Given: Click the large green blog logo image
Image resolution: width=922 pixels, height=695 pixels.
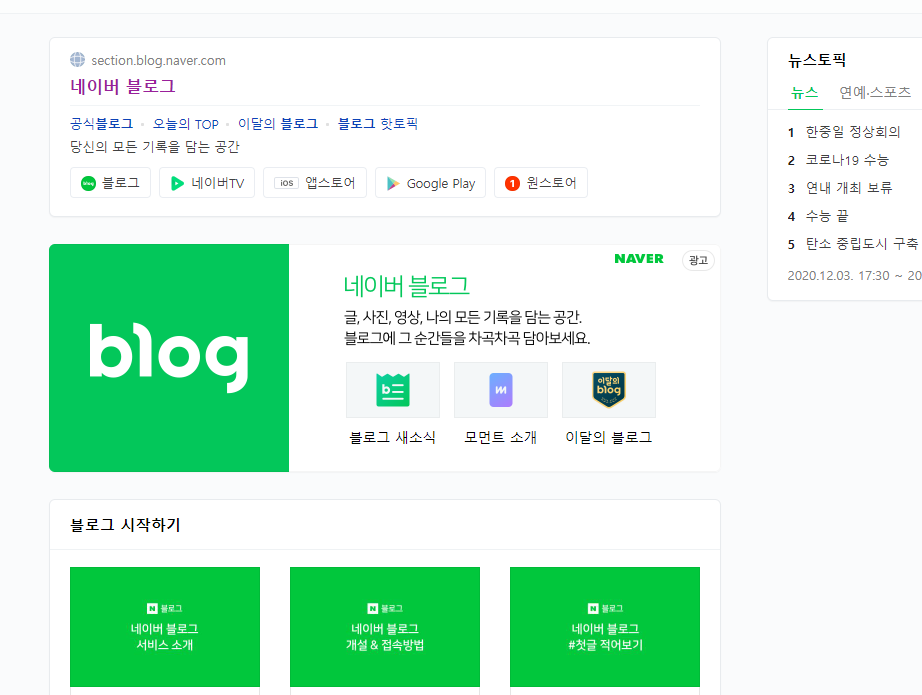Looking at the screenshot, I should click(169, 357).
